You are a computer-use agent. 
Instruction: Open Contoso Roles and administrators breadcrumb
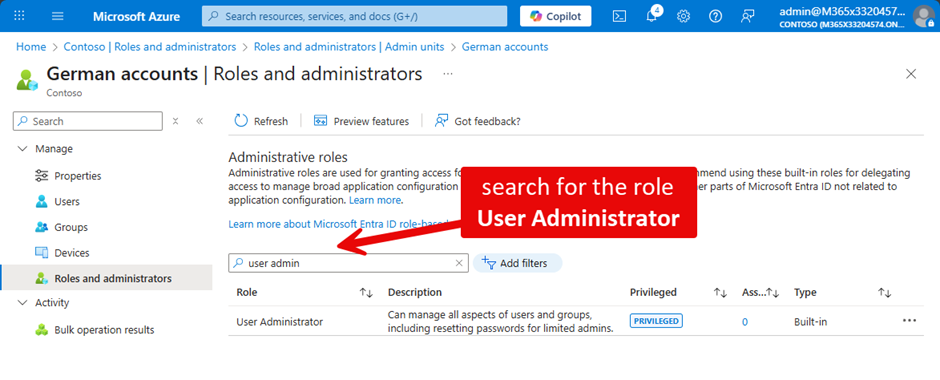(150, 46)
